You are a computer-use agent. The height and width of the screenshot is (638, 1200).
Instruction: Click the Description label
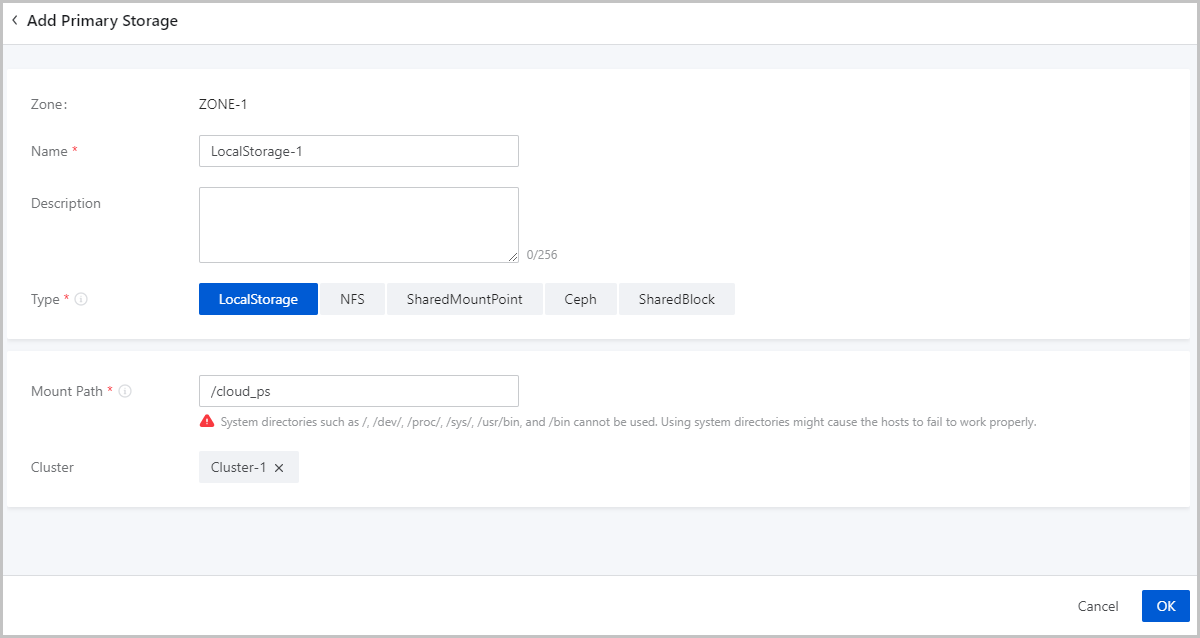pyautogui.click(x=66, y=203)
